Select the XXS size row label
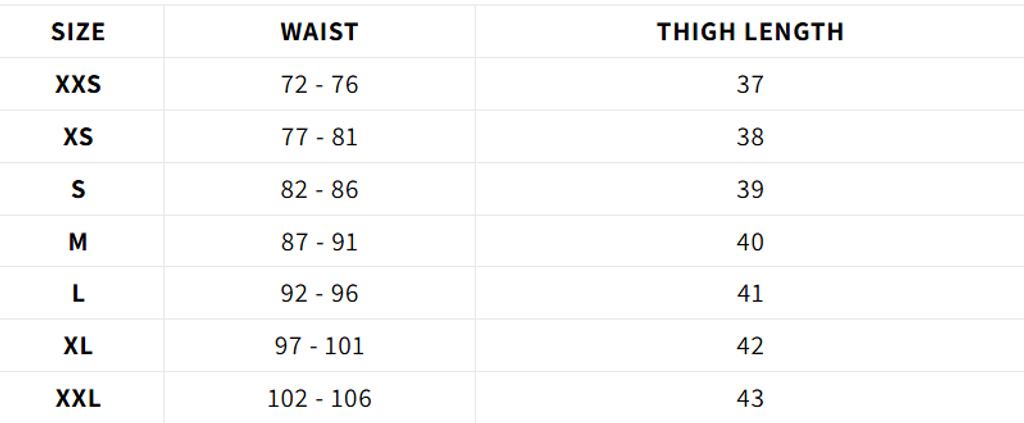The width and height of the screenshot is (1024, 423). click(78, 85)
